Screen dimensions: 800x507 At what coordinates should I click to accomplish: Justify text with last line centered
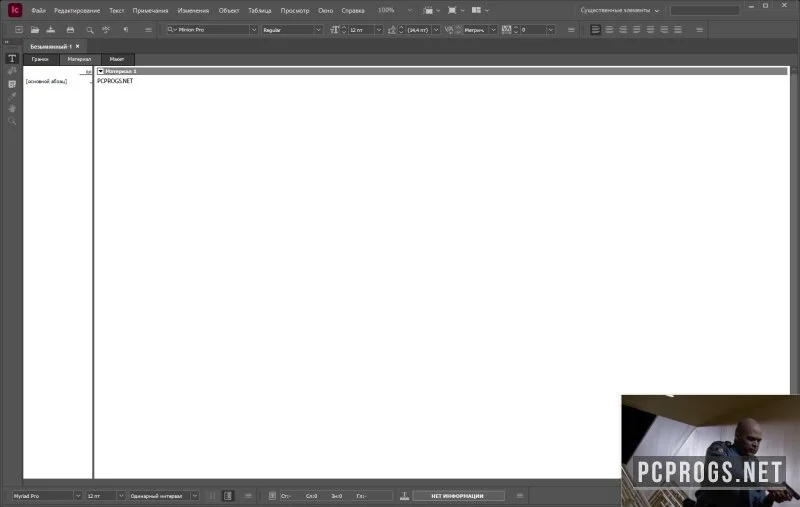pos(651,30)
